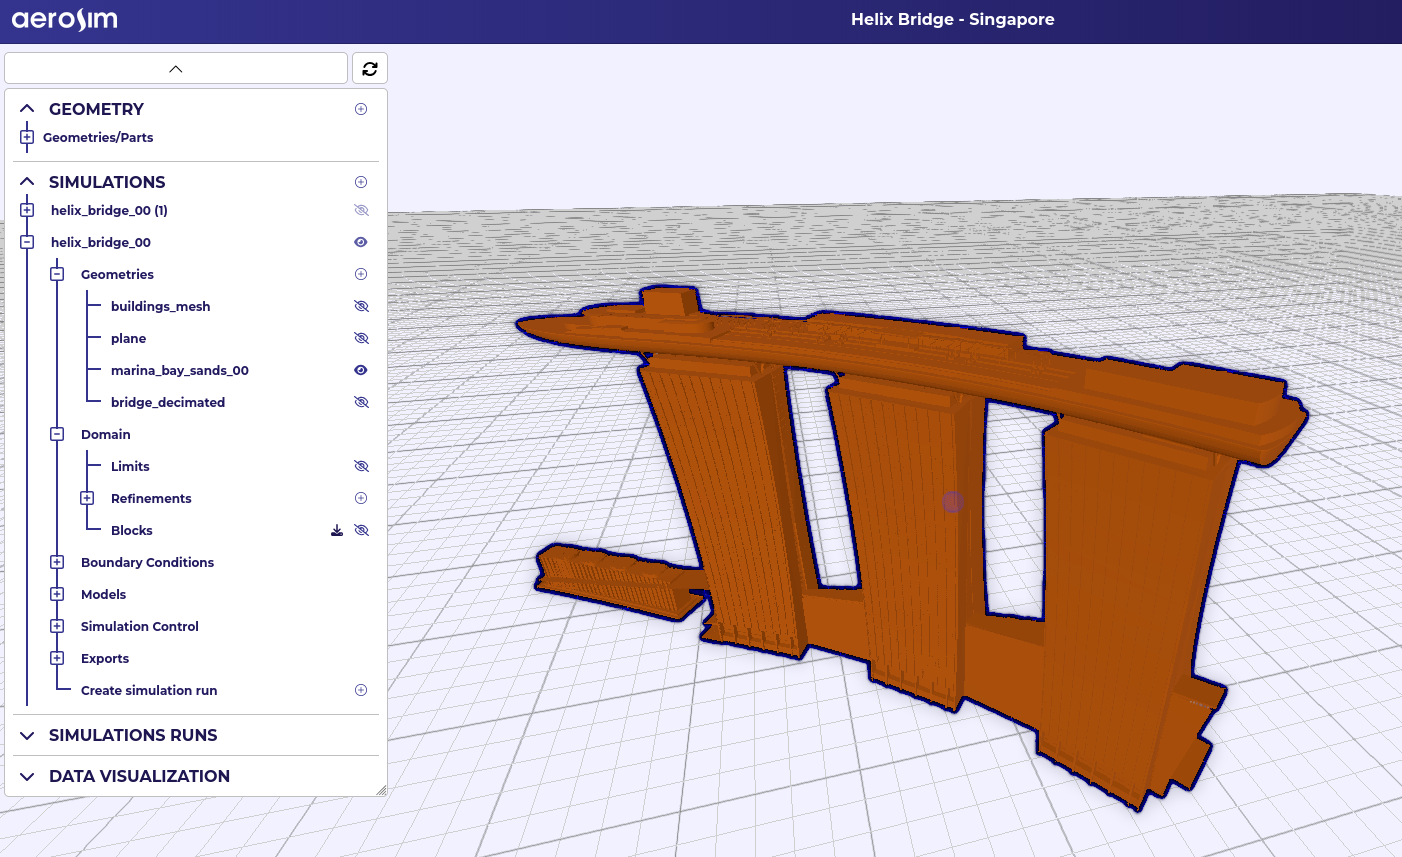Viewport: 1402px width, 857px height.
Task: Download Blocks using the download icon
Action: click(x=337, y=530)
